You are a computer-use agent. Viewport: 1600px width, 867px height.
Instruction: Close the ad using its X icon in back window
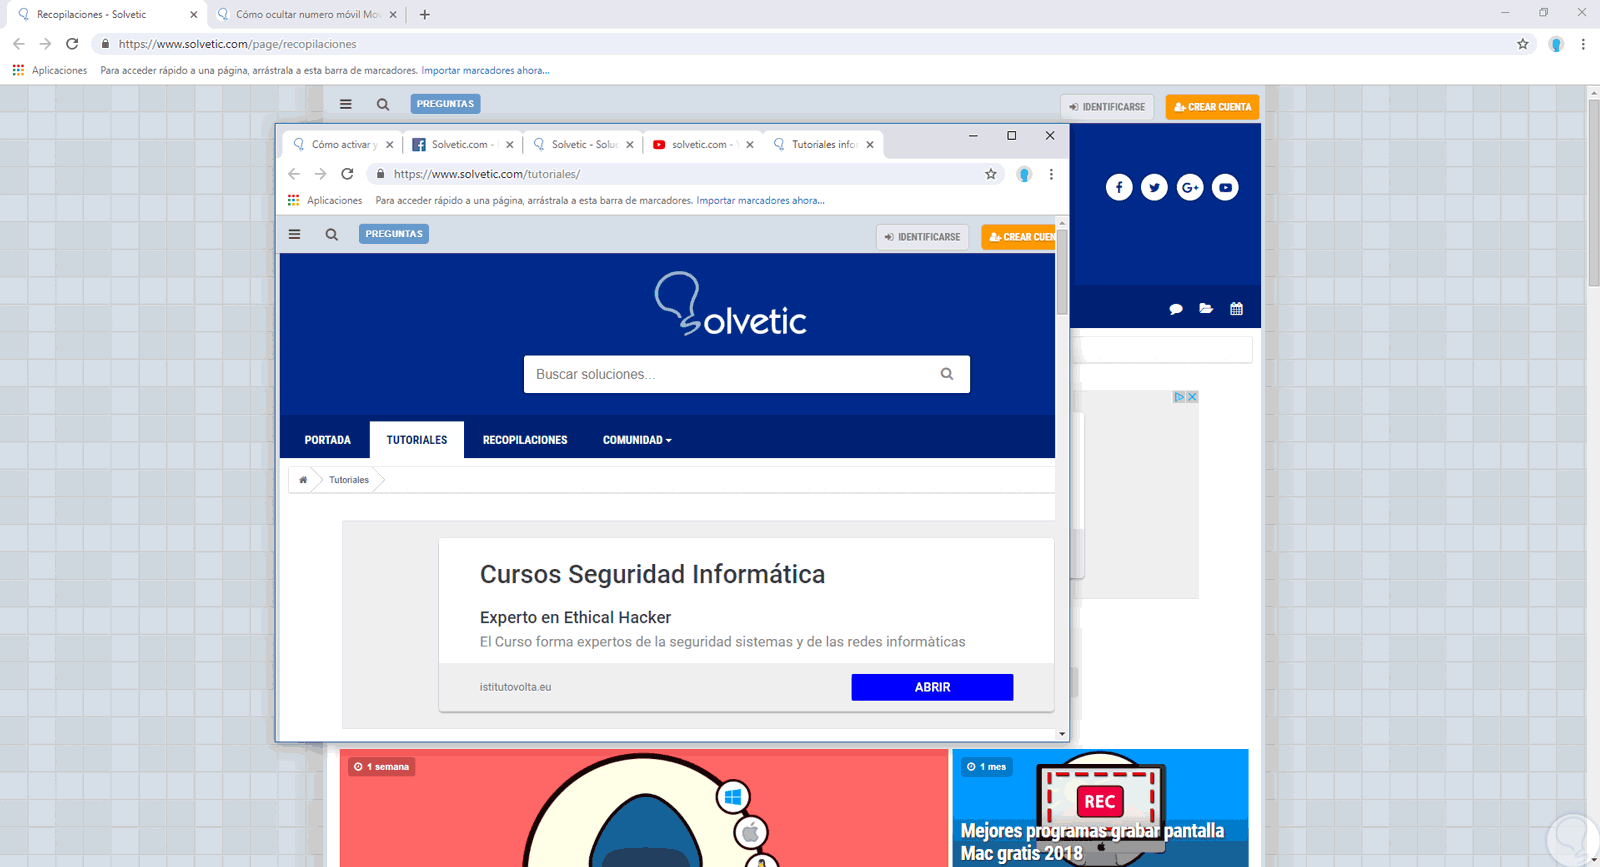(x=1192, y=397)
